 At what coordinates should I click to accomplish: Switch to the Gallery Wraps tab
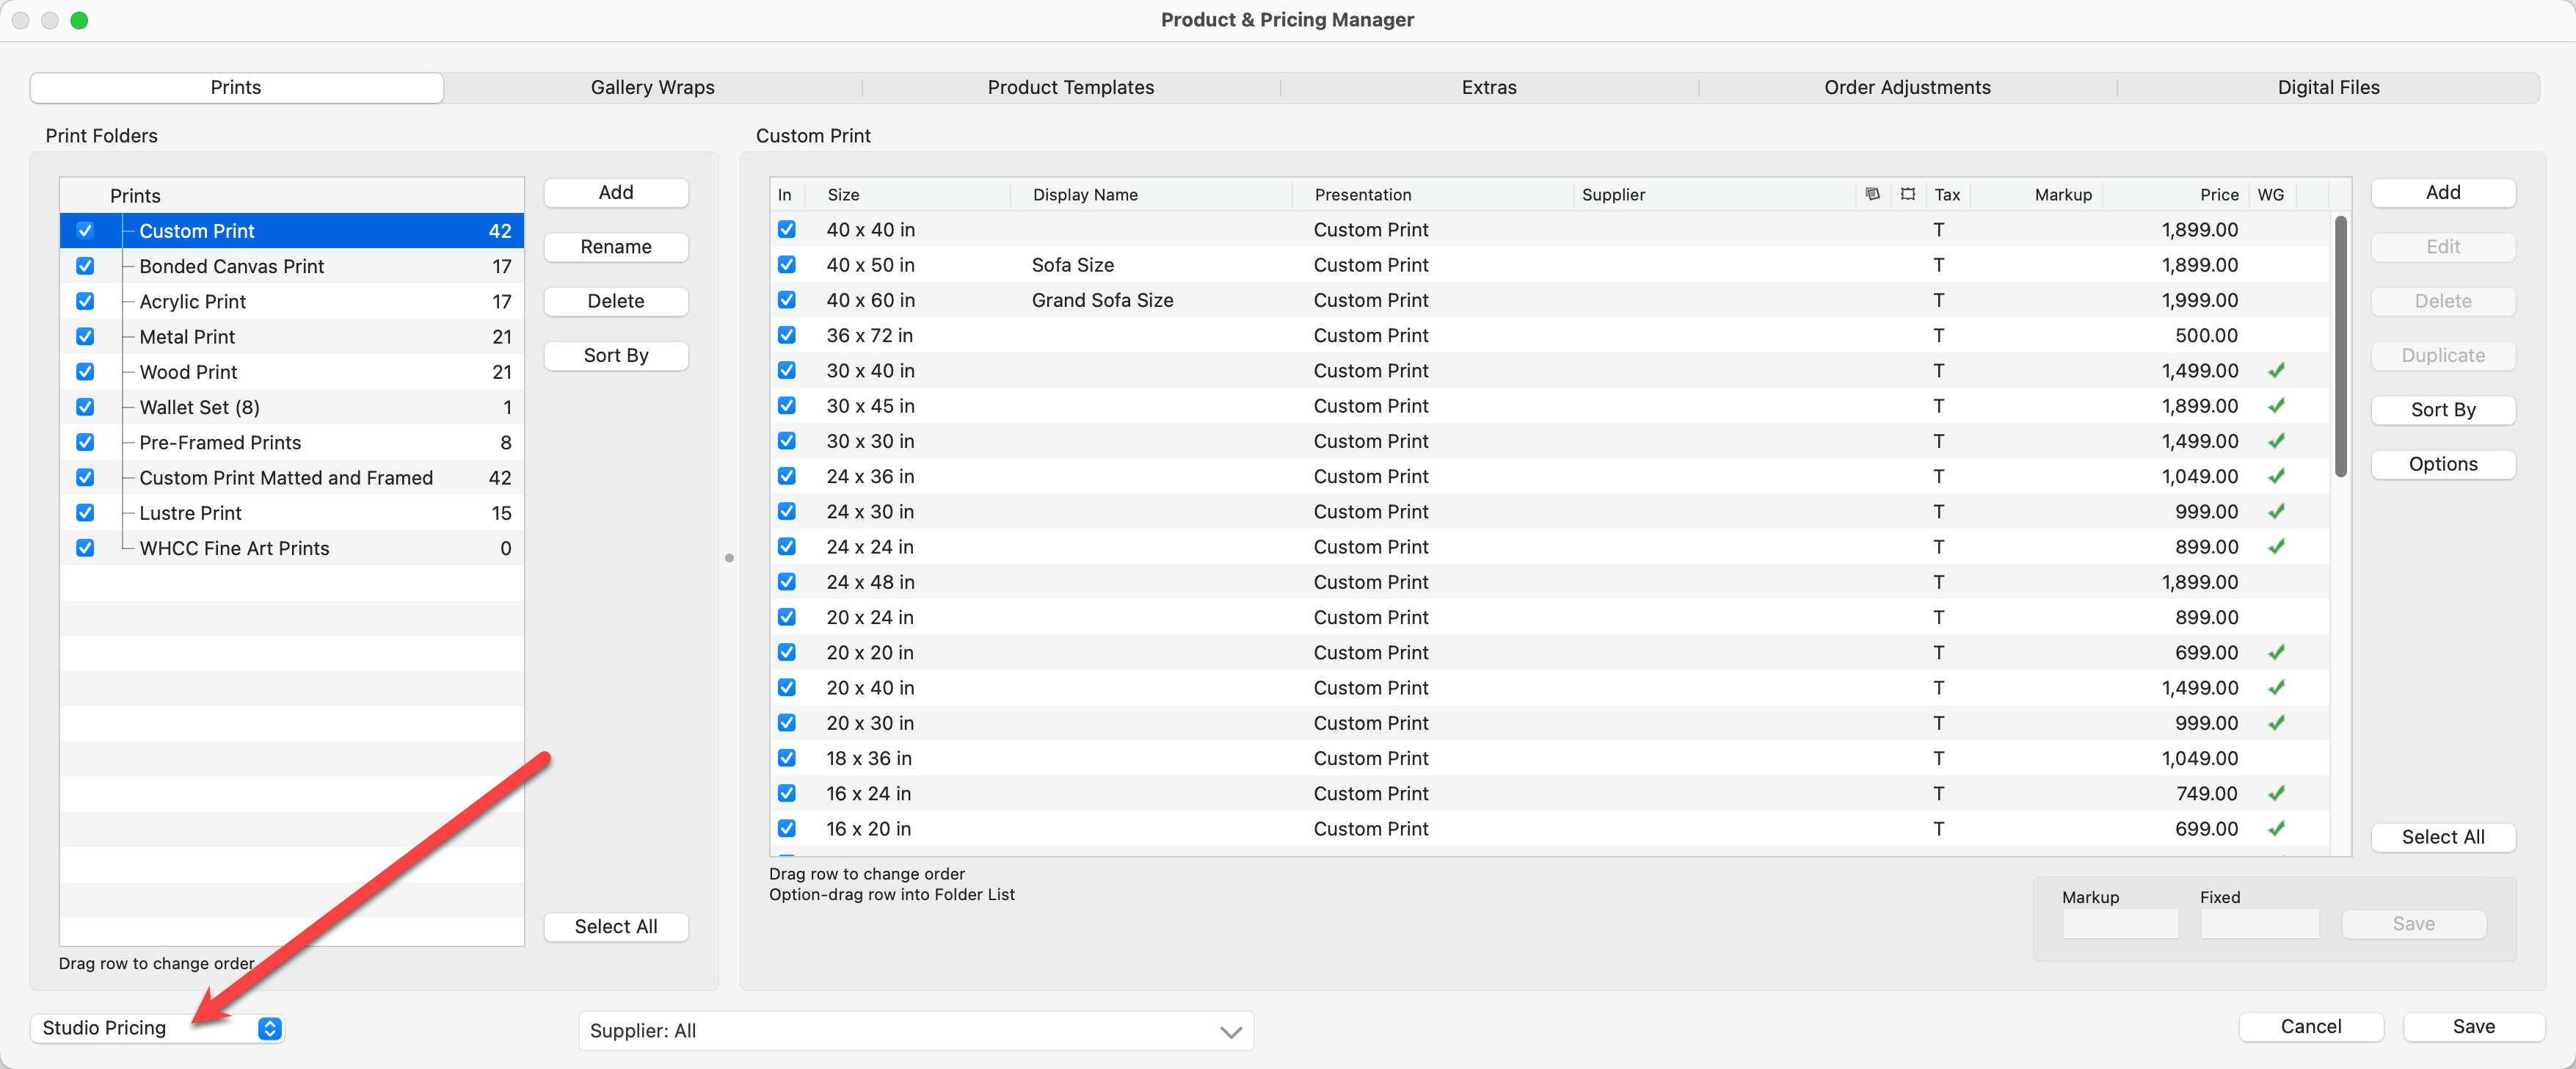click(652, 88)
